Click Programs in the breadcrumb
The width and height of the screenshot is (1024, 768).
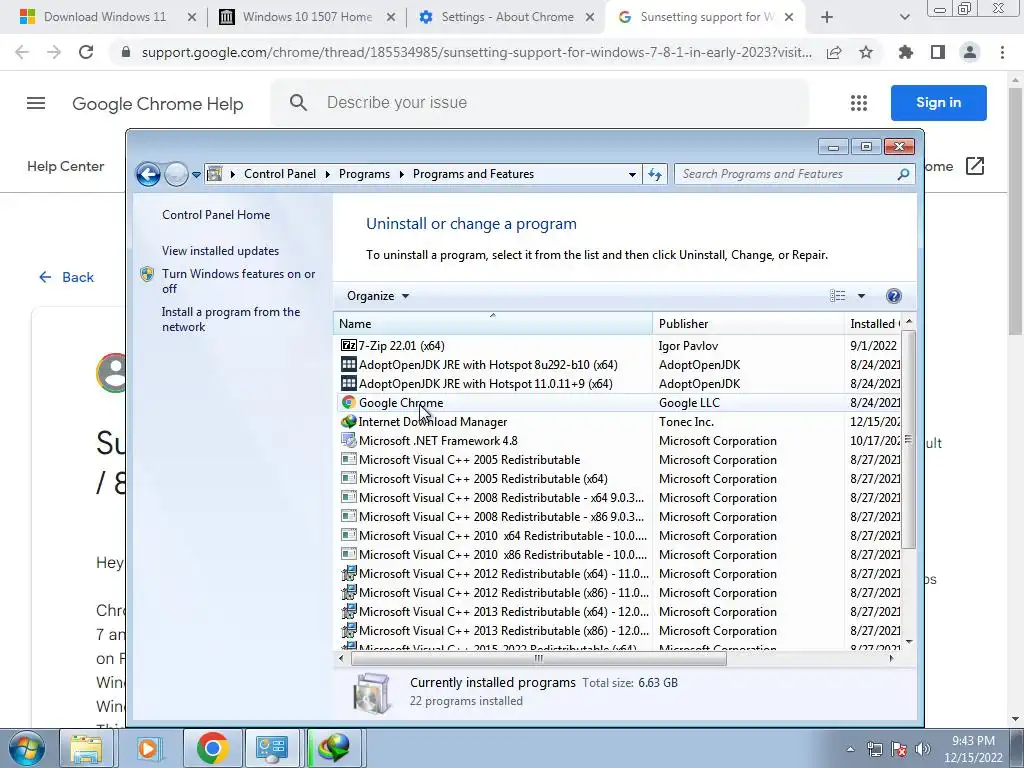[x=364, y=174]
